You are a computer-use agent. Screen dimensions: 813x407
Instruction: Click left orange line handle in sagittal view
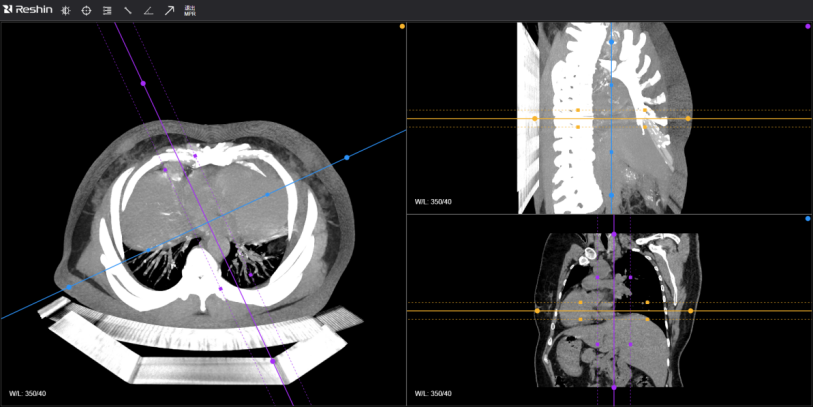click(535, 119)
